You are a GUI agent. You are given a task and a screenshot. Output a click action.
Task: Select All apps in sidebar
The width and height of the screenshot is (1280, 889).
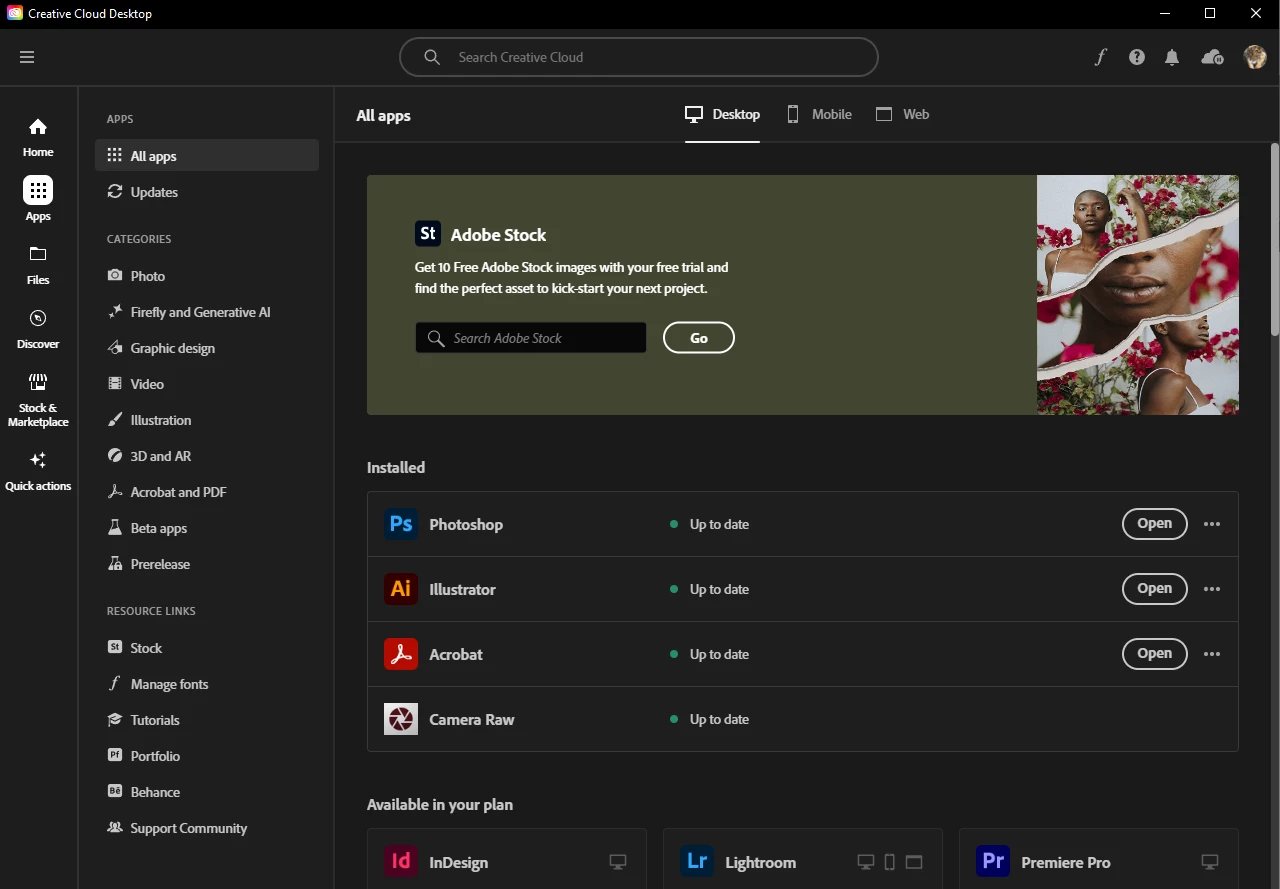point(207,156)
